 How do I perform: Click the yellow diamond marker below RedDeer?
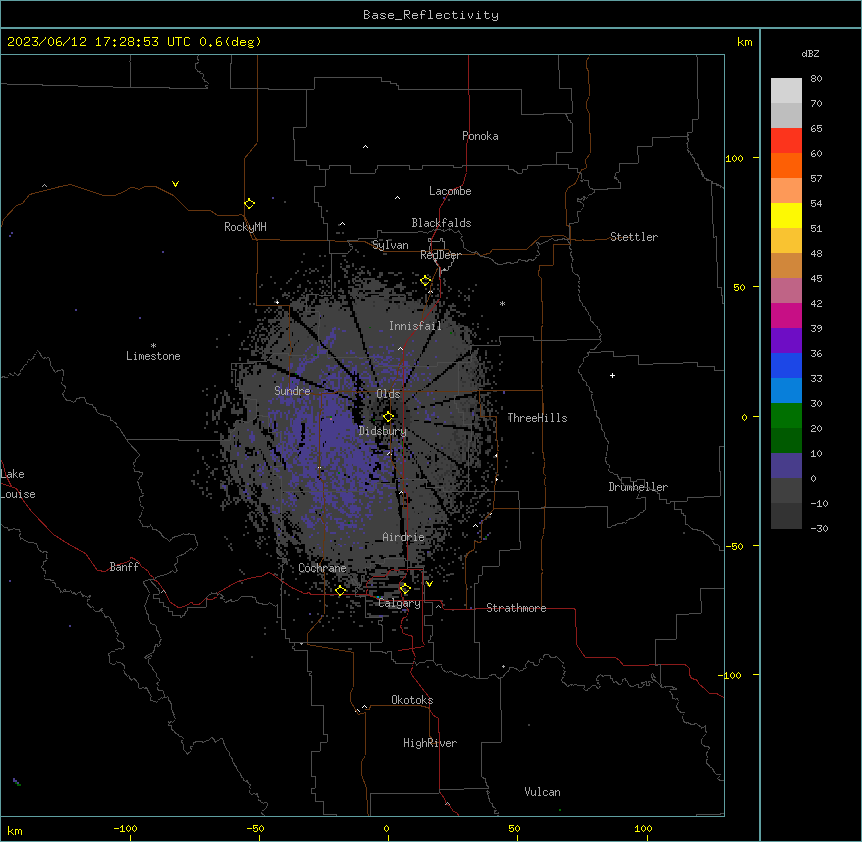coord(426,281)
